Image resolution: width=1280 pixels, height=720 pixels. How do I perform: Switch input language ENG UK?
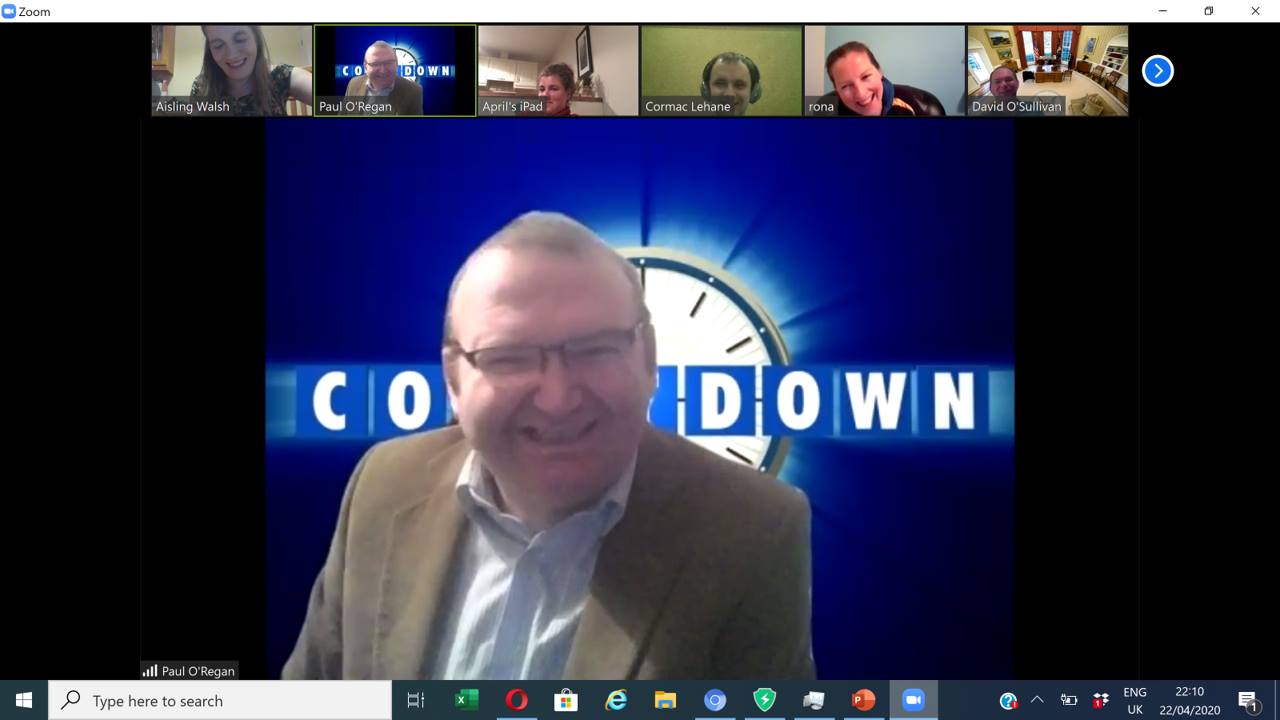click(1135, 700)
